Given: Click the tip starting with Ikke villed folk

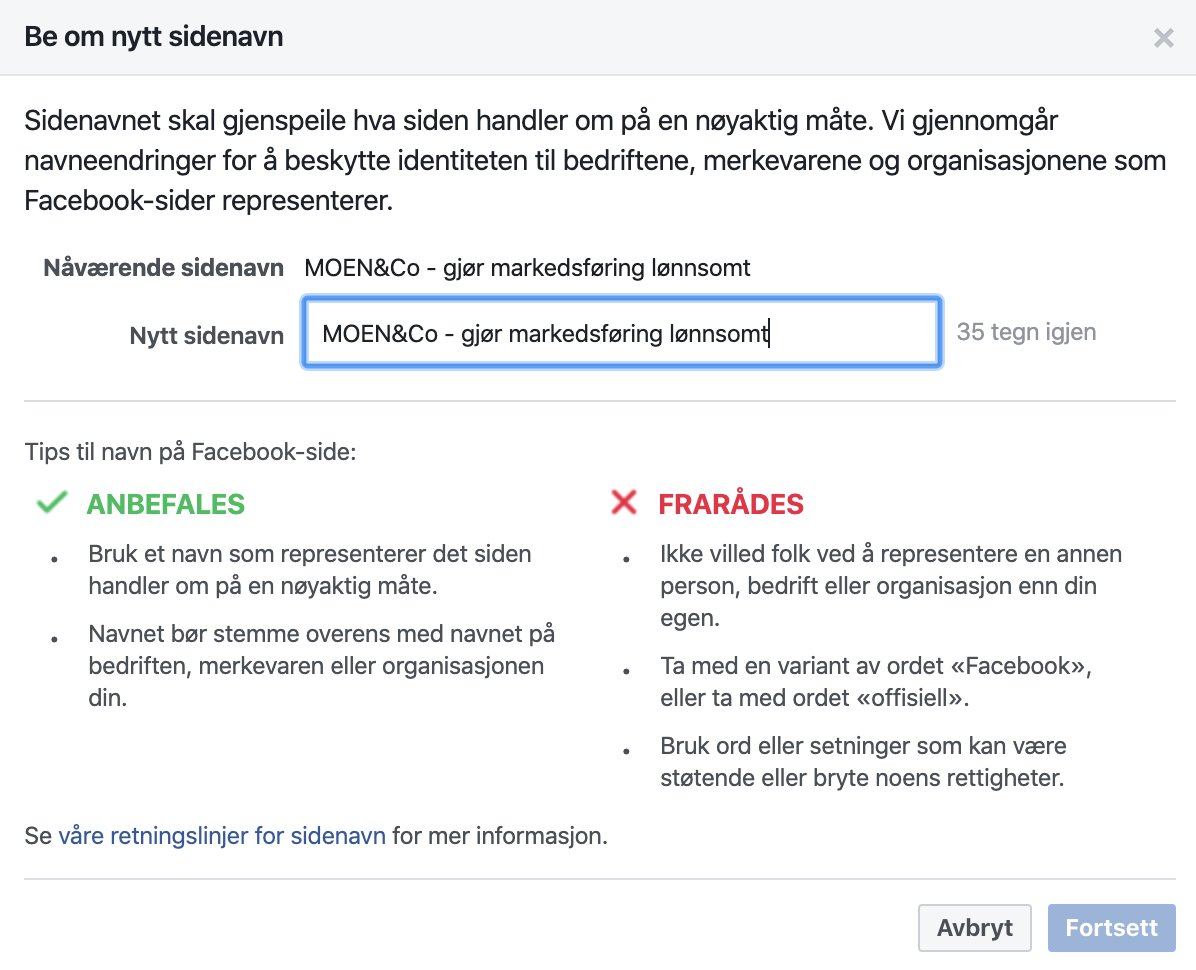Looking at the screenshot, I should [x=891, y=586].
